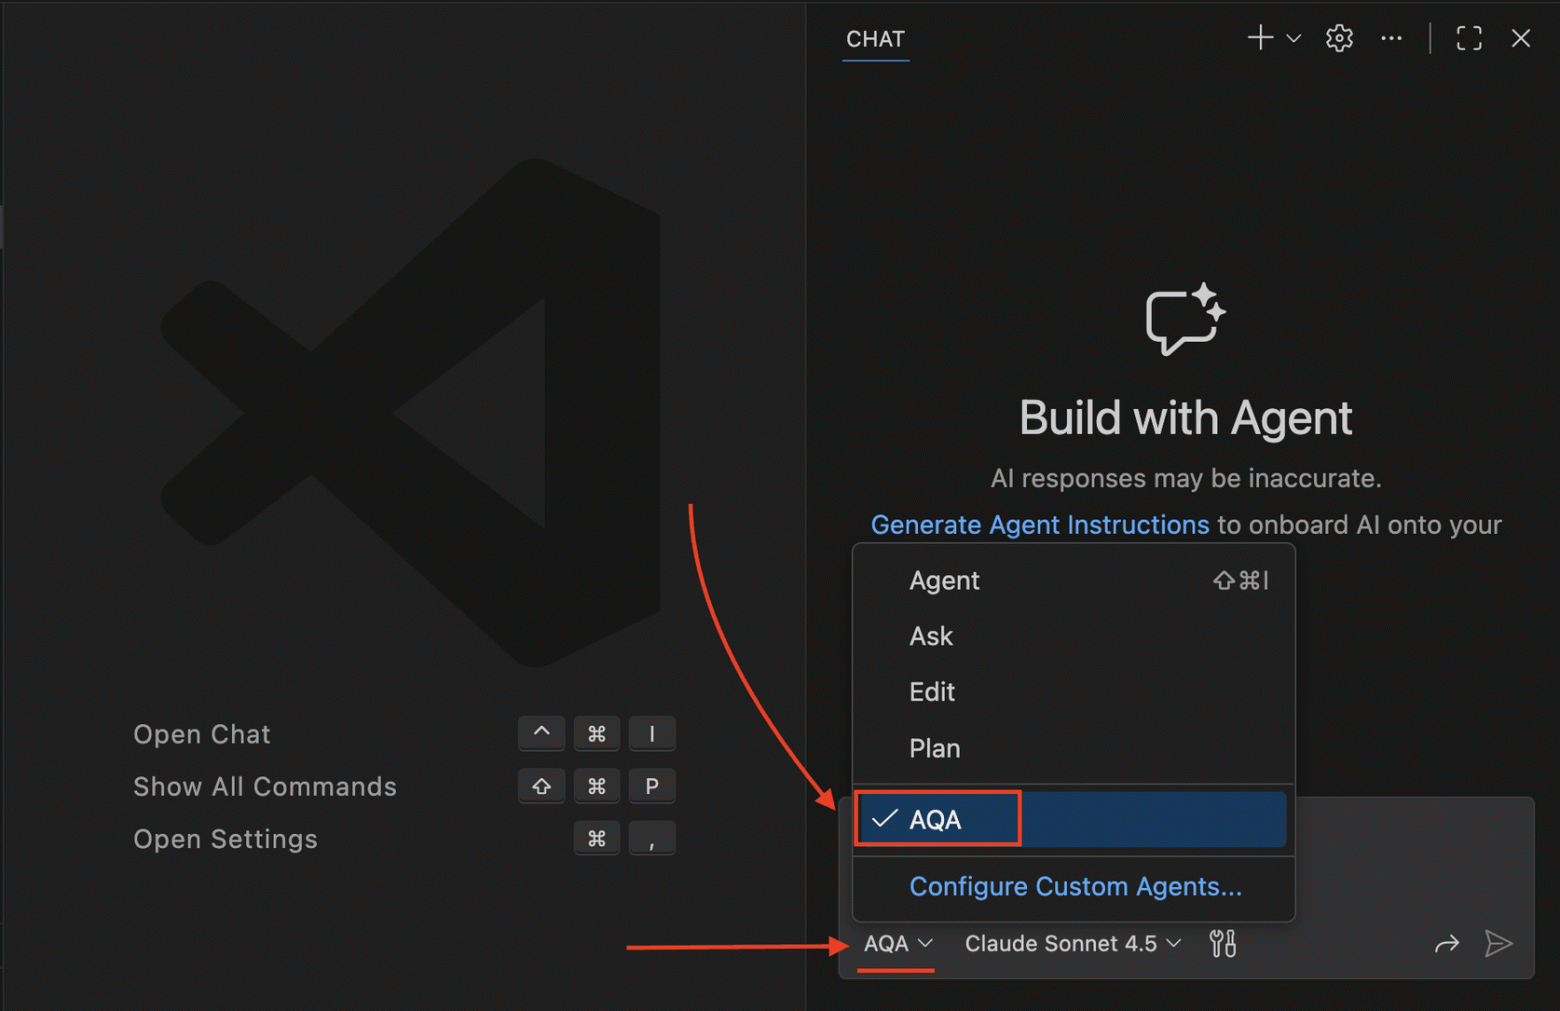Send the chat message
Image resolution: width=1560 pixels, height=1011 pixels.
1499,943
